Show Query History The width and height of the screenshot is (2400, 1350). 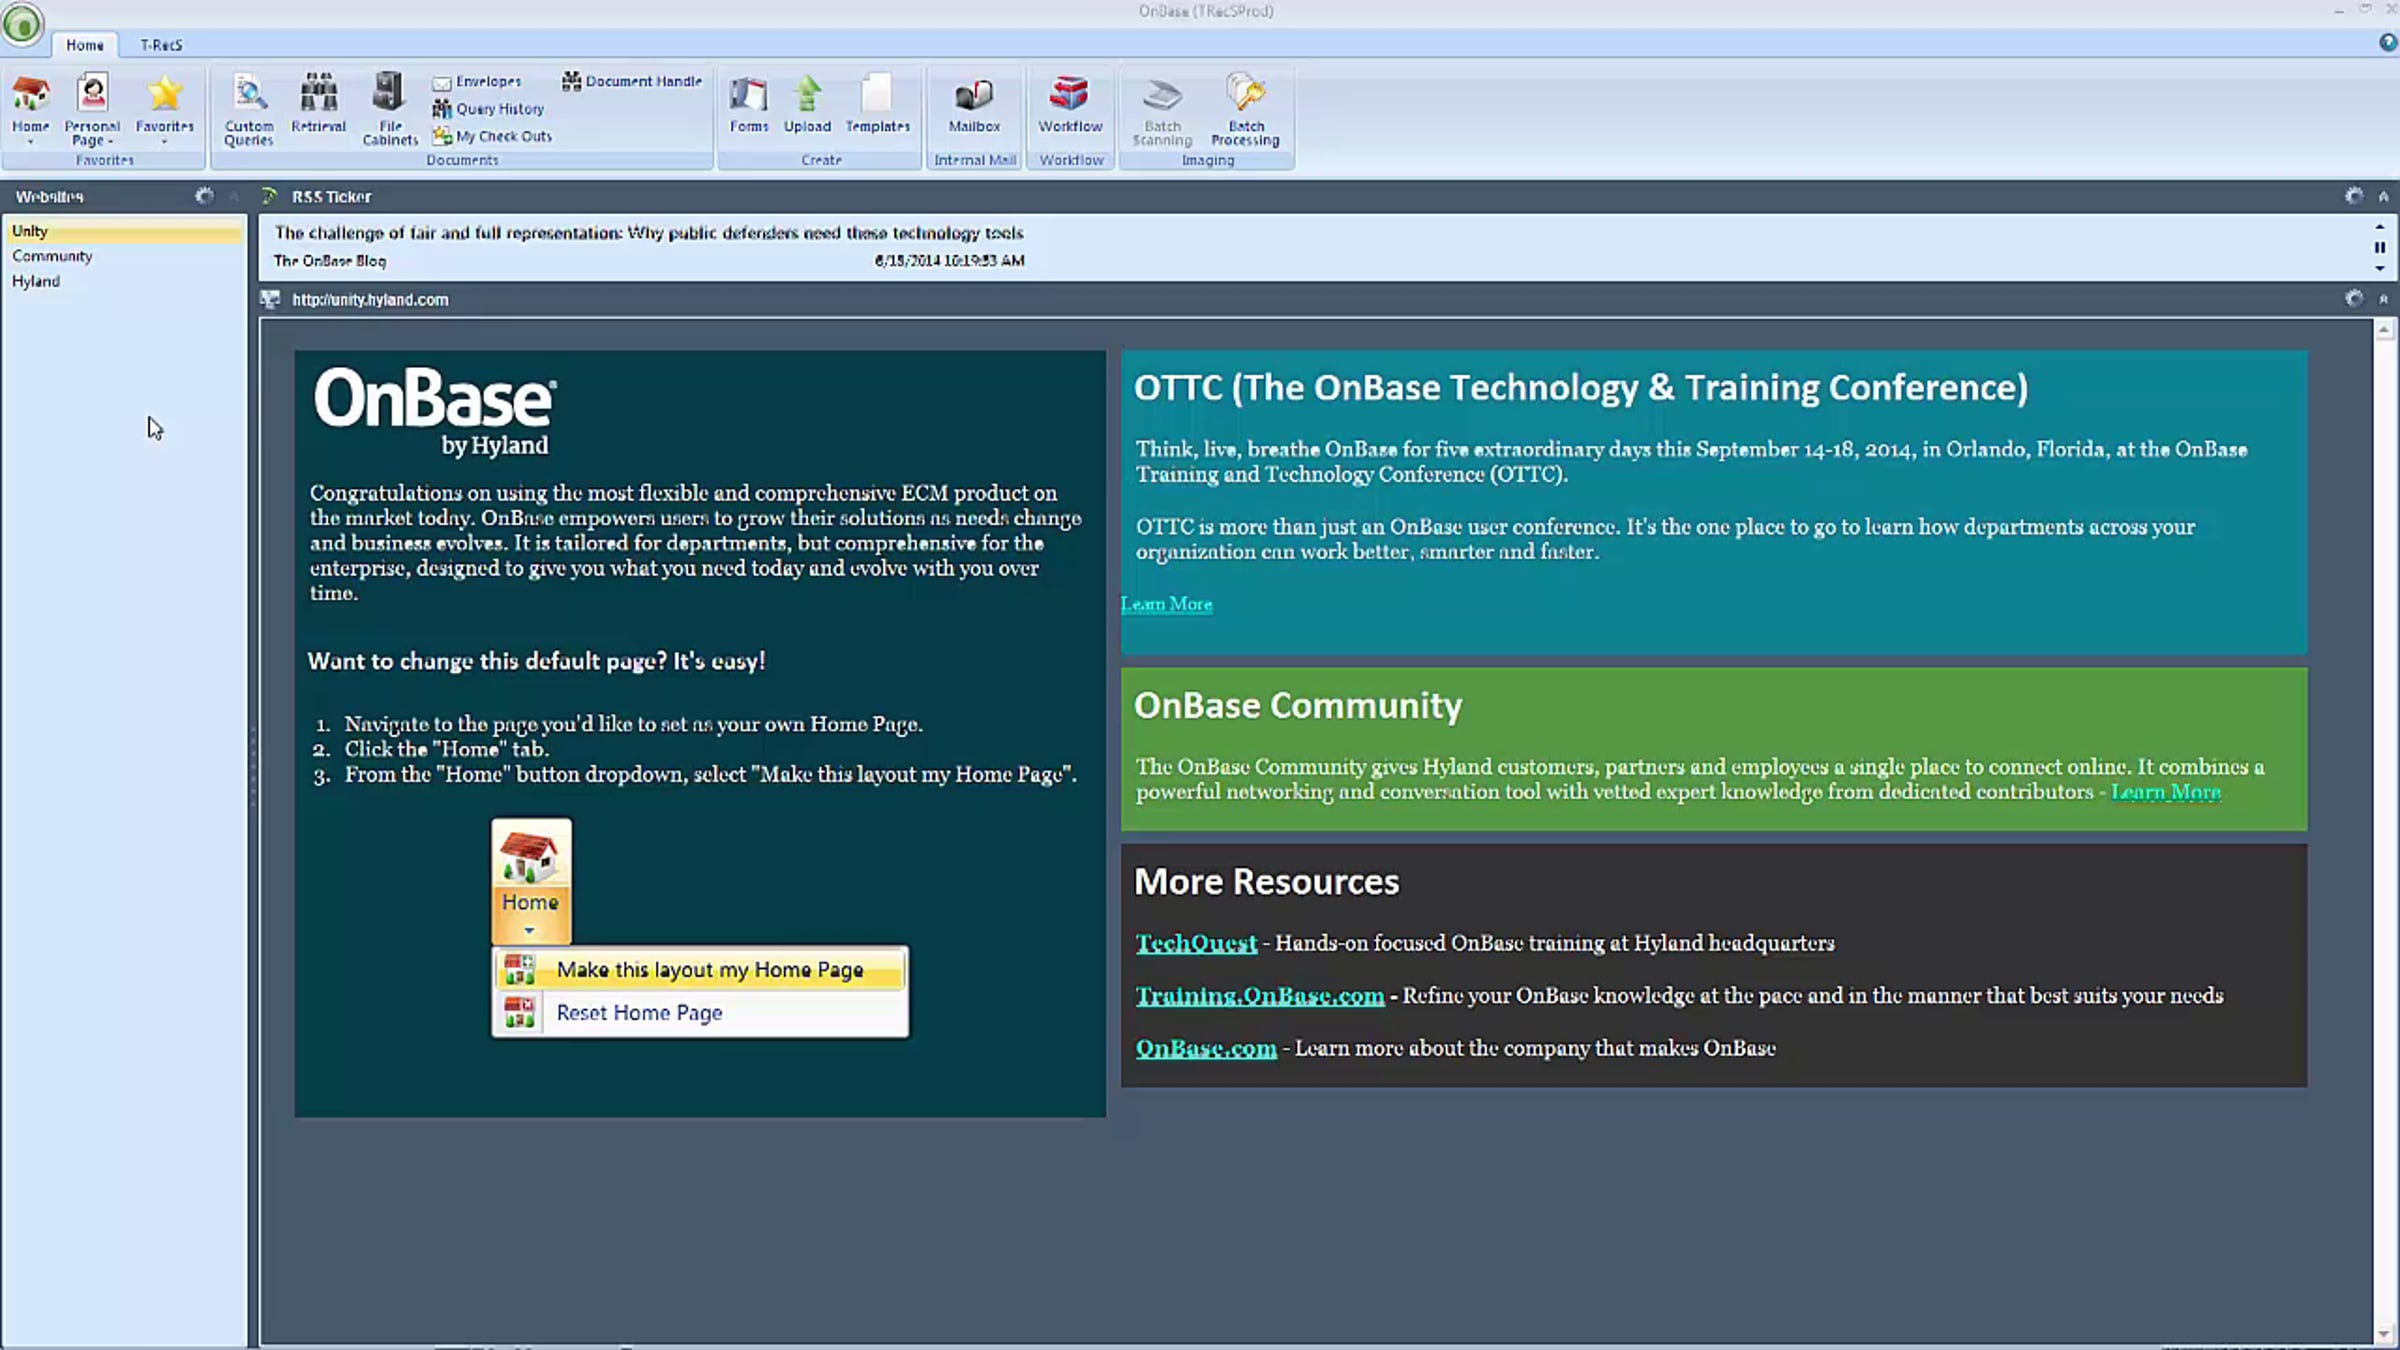488,109
